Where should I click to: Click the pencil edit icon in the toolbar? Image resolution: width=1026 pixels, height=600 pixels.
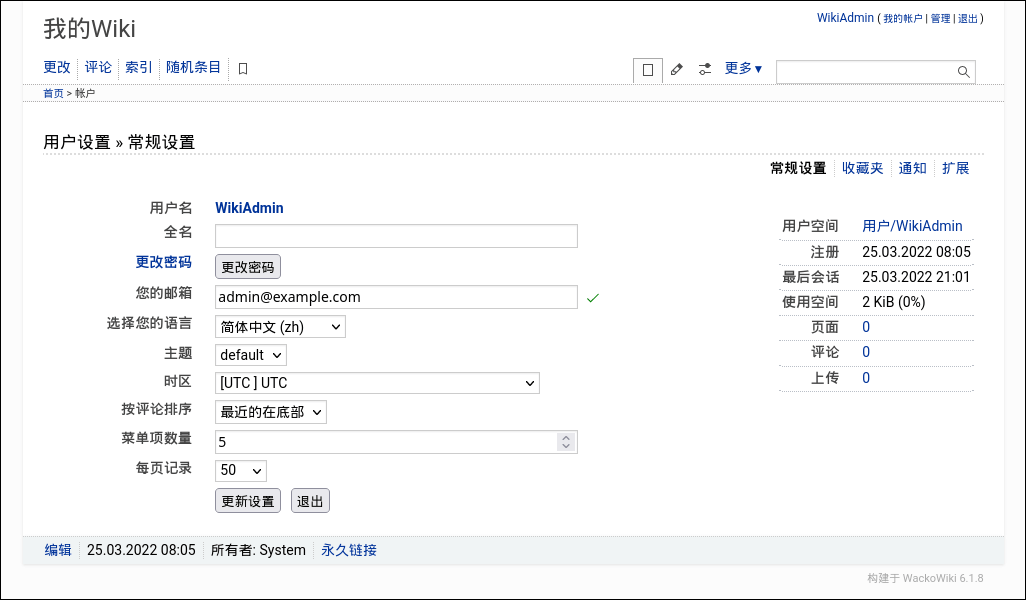pos(676,70)
